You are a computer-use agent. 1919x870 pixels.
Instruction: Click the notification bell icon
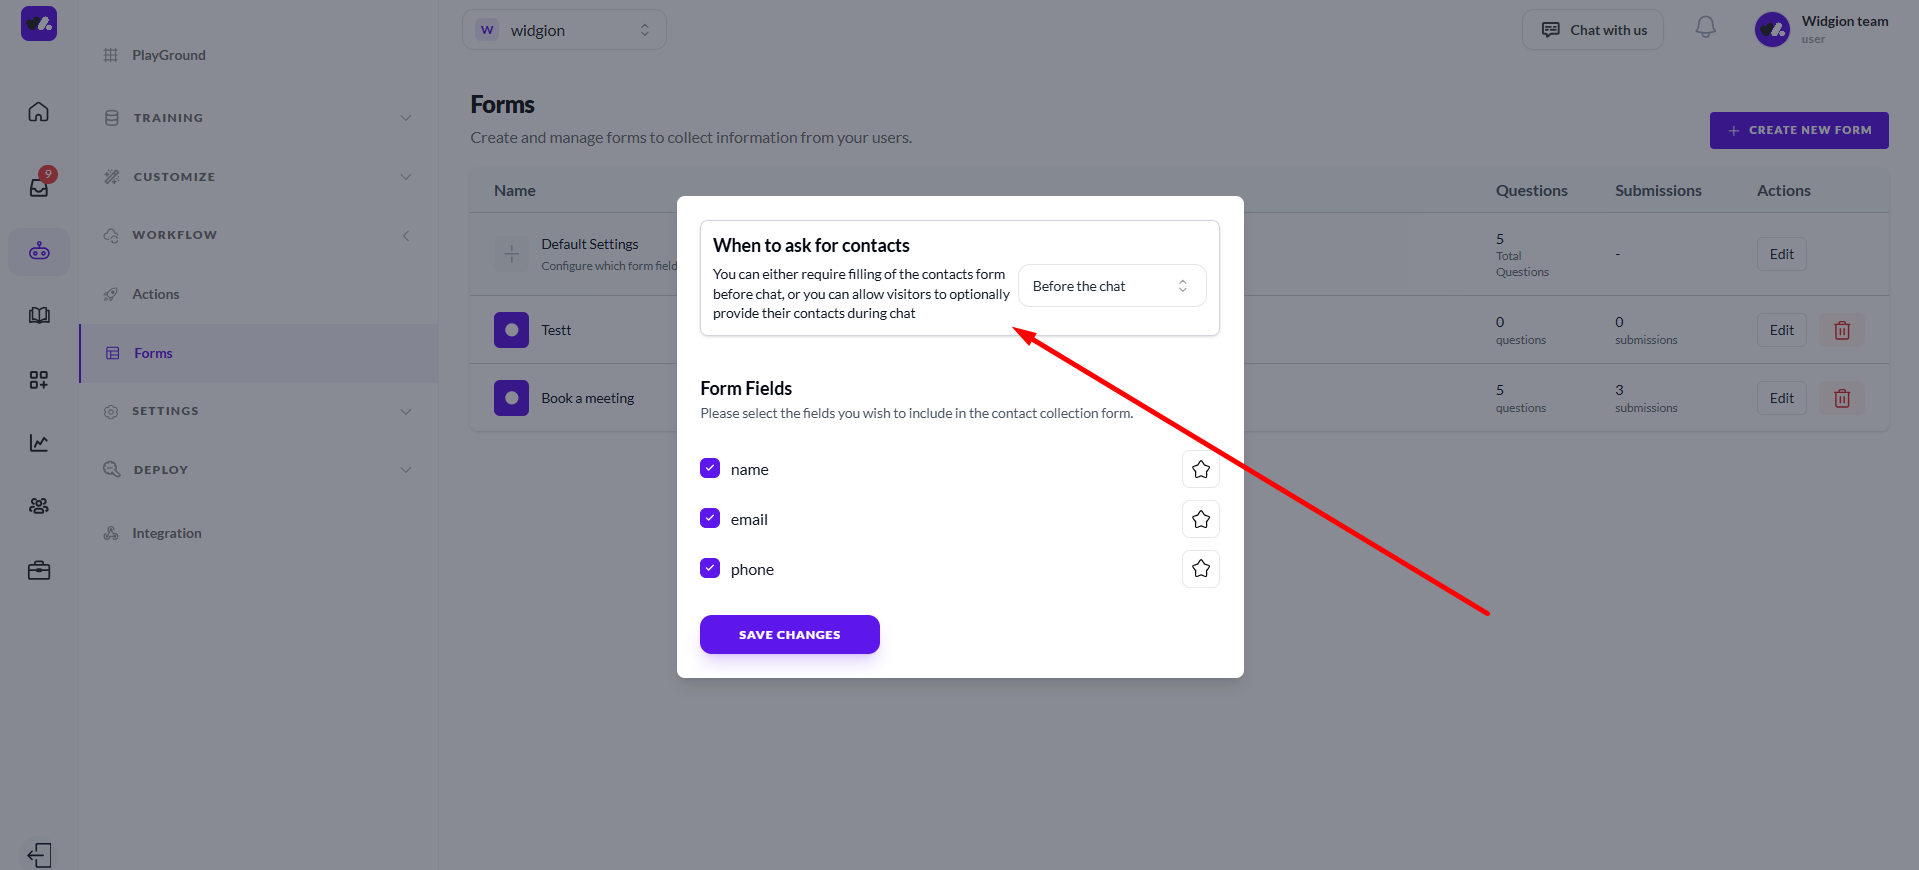(x=1705, y=28)
